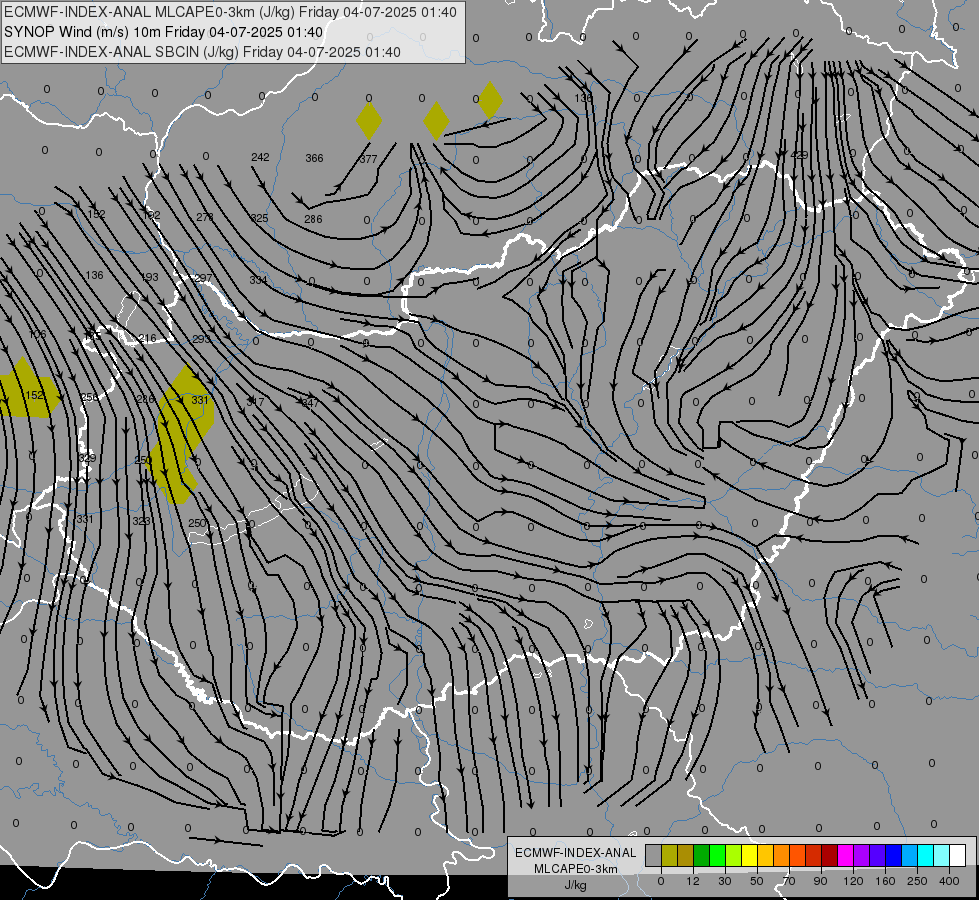Click the white legend swatch at 400

point(957,855)
